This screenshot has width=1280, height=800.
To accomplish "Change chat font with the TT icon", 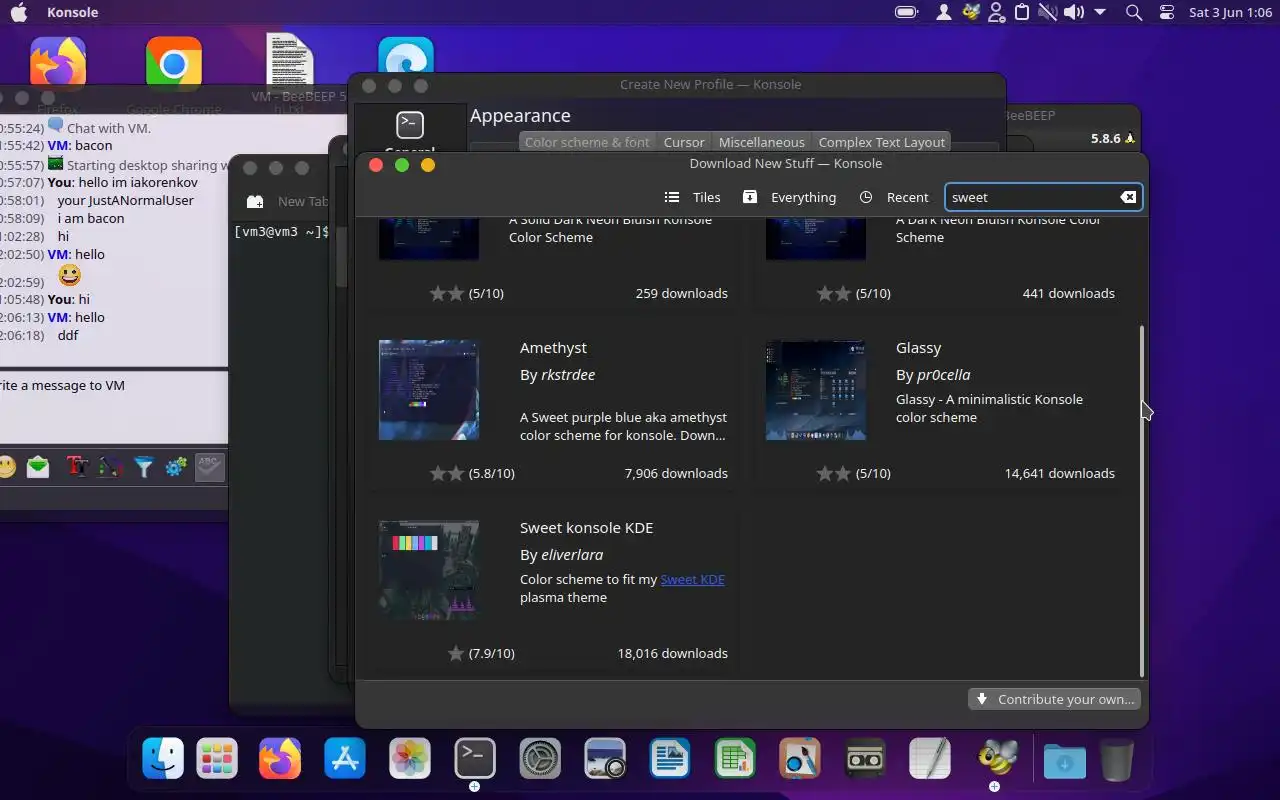I will tap(77, 467).
